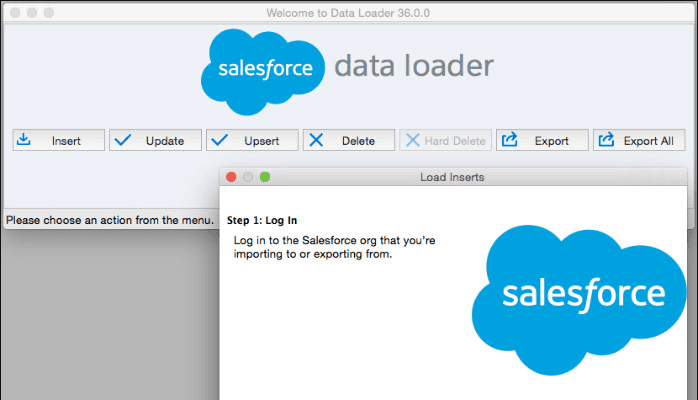698x400 pixels.
Task: Click 'Please choose an action from the menu.' status
Action: click(x=110, y=220)
